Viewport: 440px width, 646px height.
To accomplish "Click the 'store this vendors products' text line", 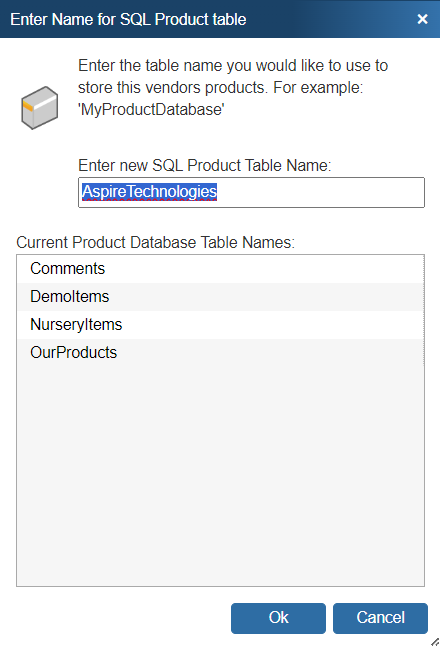I will coord(220,87).
